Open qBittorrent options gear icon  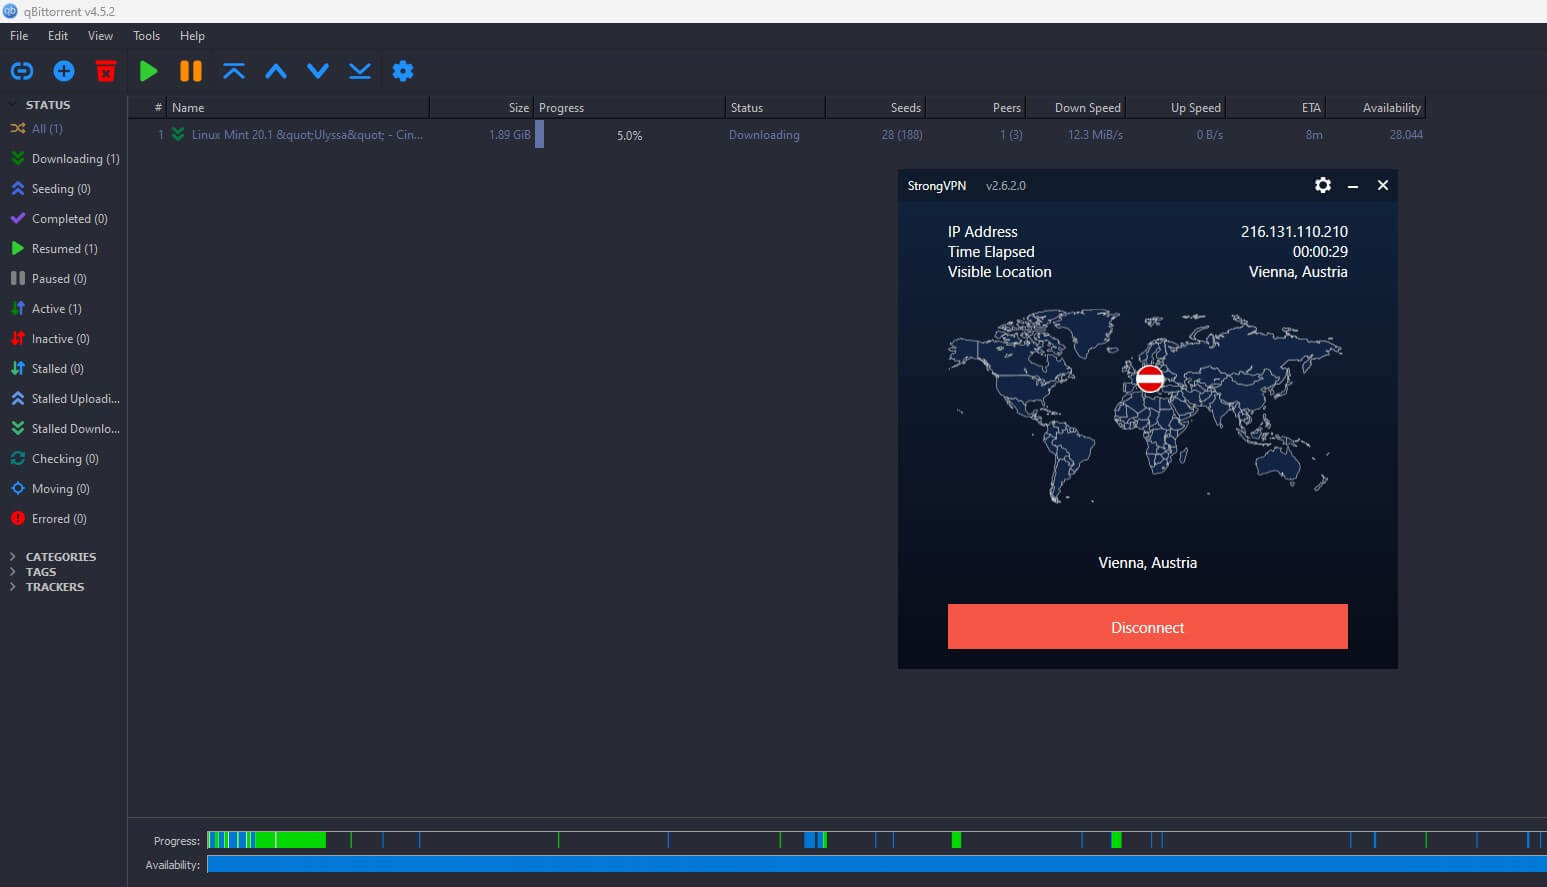[x=403, y=71]
